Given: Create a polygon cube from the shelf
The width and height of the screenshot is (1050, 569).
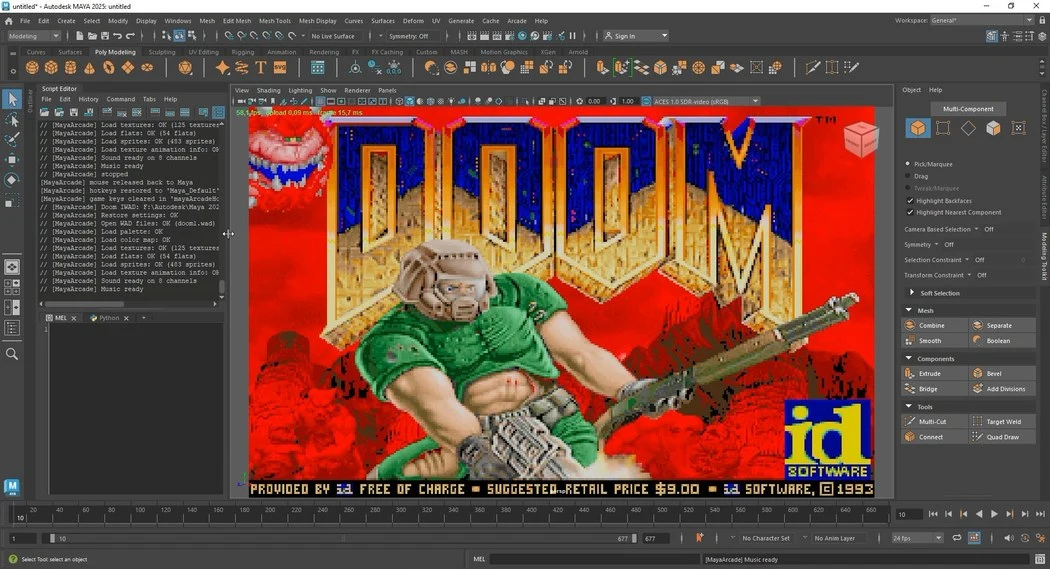Looking at the screenshot, I should click(x=52, y=68).
